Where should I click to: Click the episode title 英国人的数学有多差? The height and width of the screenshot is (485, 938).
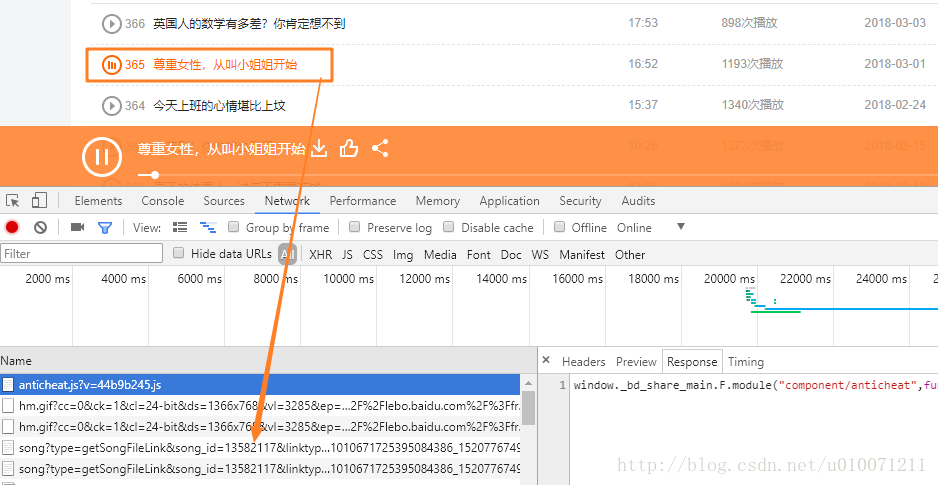point(249,24)
